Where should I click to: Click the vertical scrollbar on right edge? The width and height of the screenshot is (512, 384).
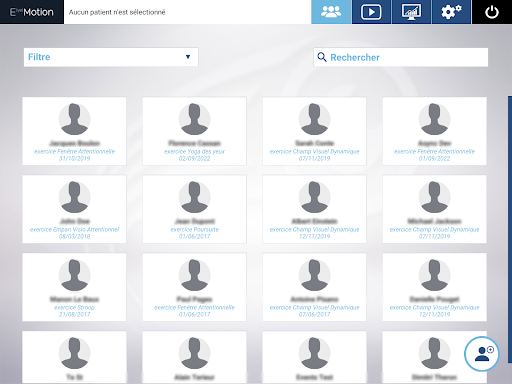pos(510,229)
